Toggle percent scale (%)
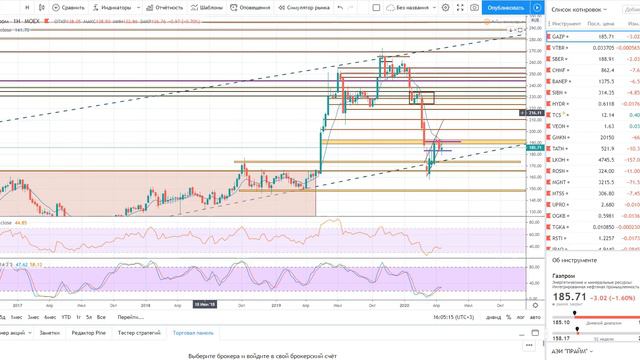This screenshot has height=360, width=640. click(509, 317)
